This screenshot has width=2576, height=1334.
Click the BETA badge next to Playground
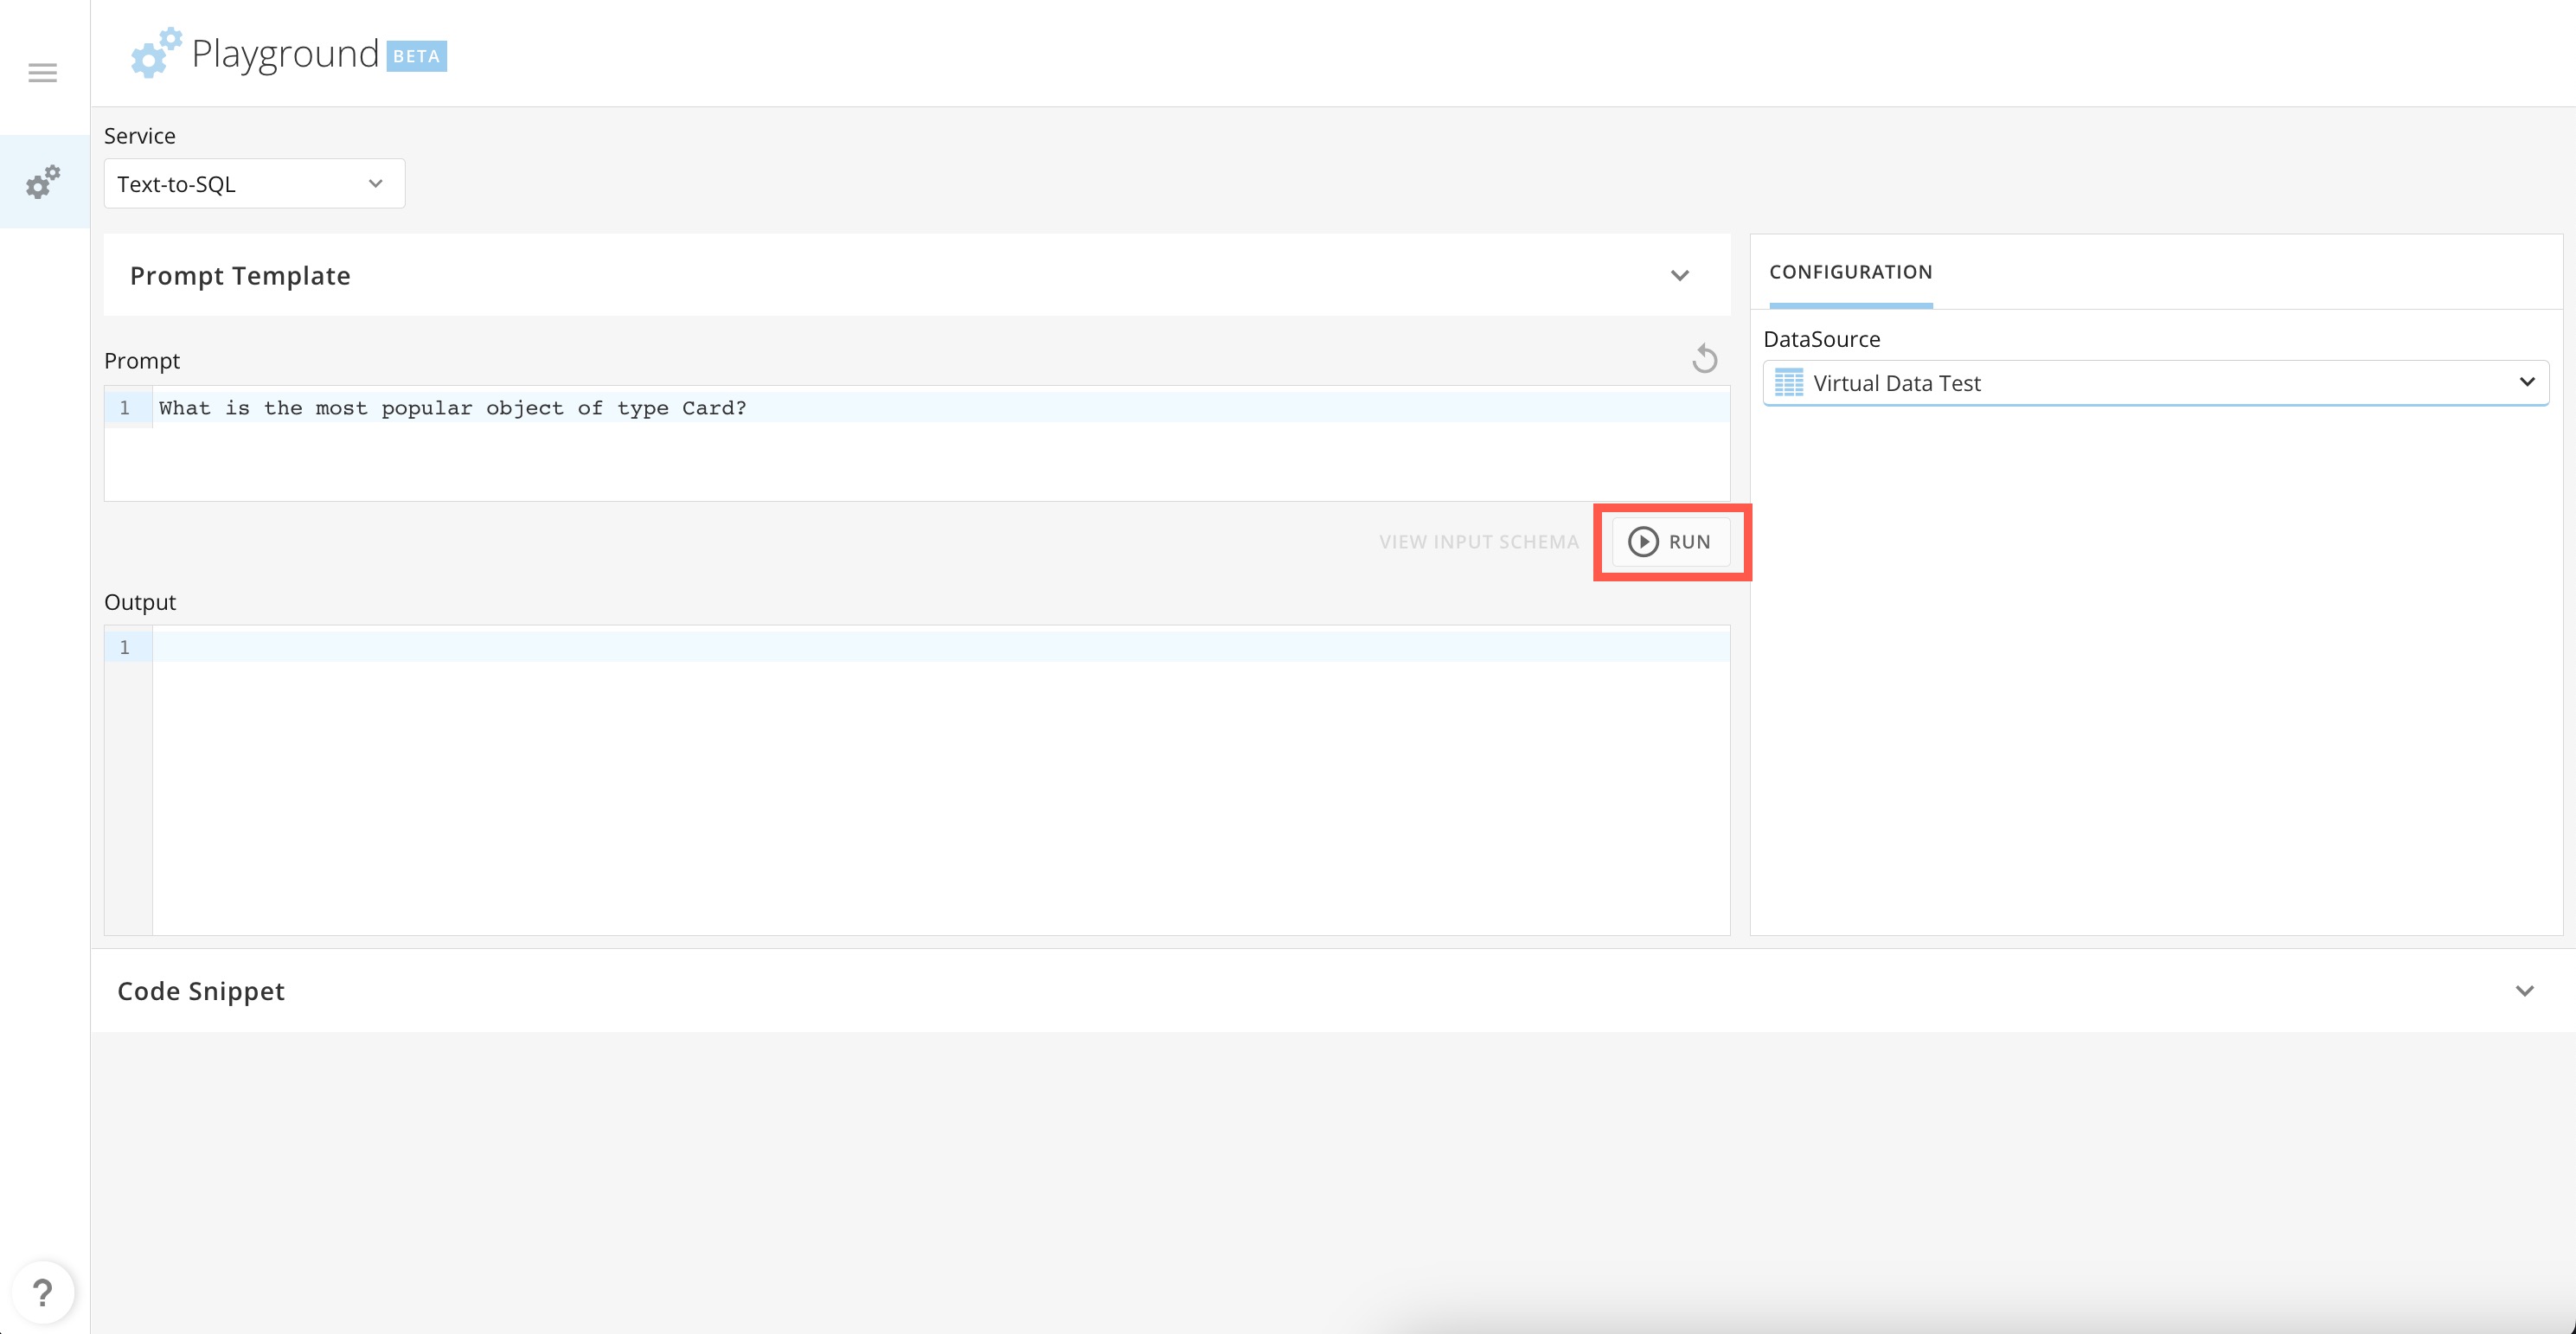416,56
